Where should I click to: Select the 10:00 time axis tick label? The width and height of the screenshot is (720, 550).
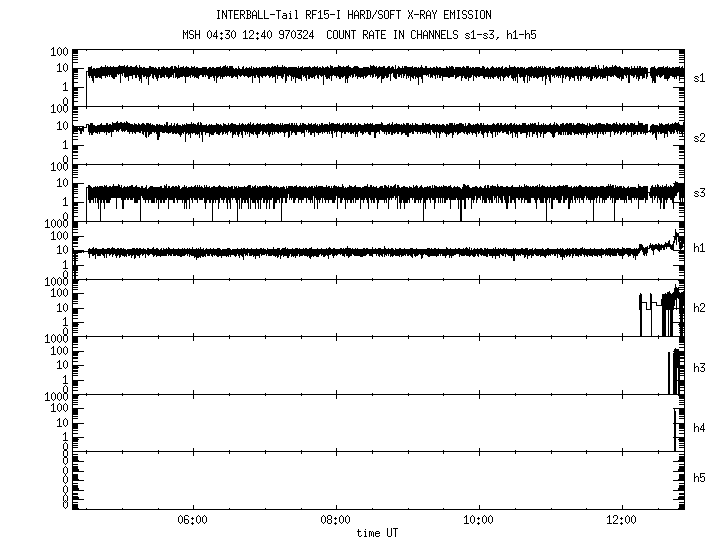point(479,520)
